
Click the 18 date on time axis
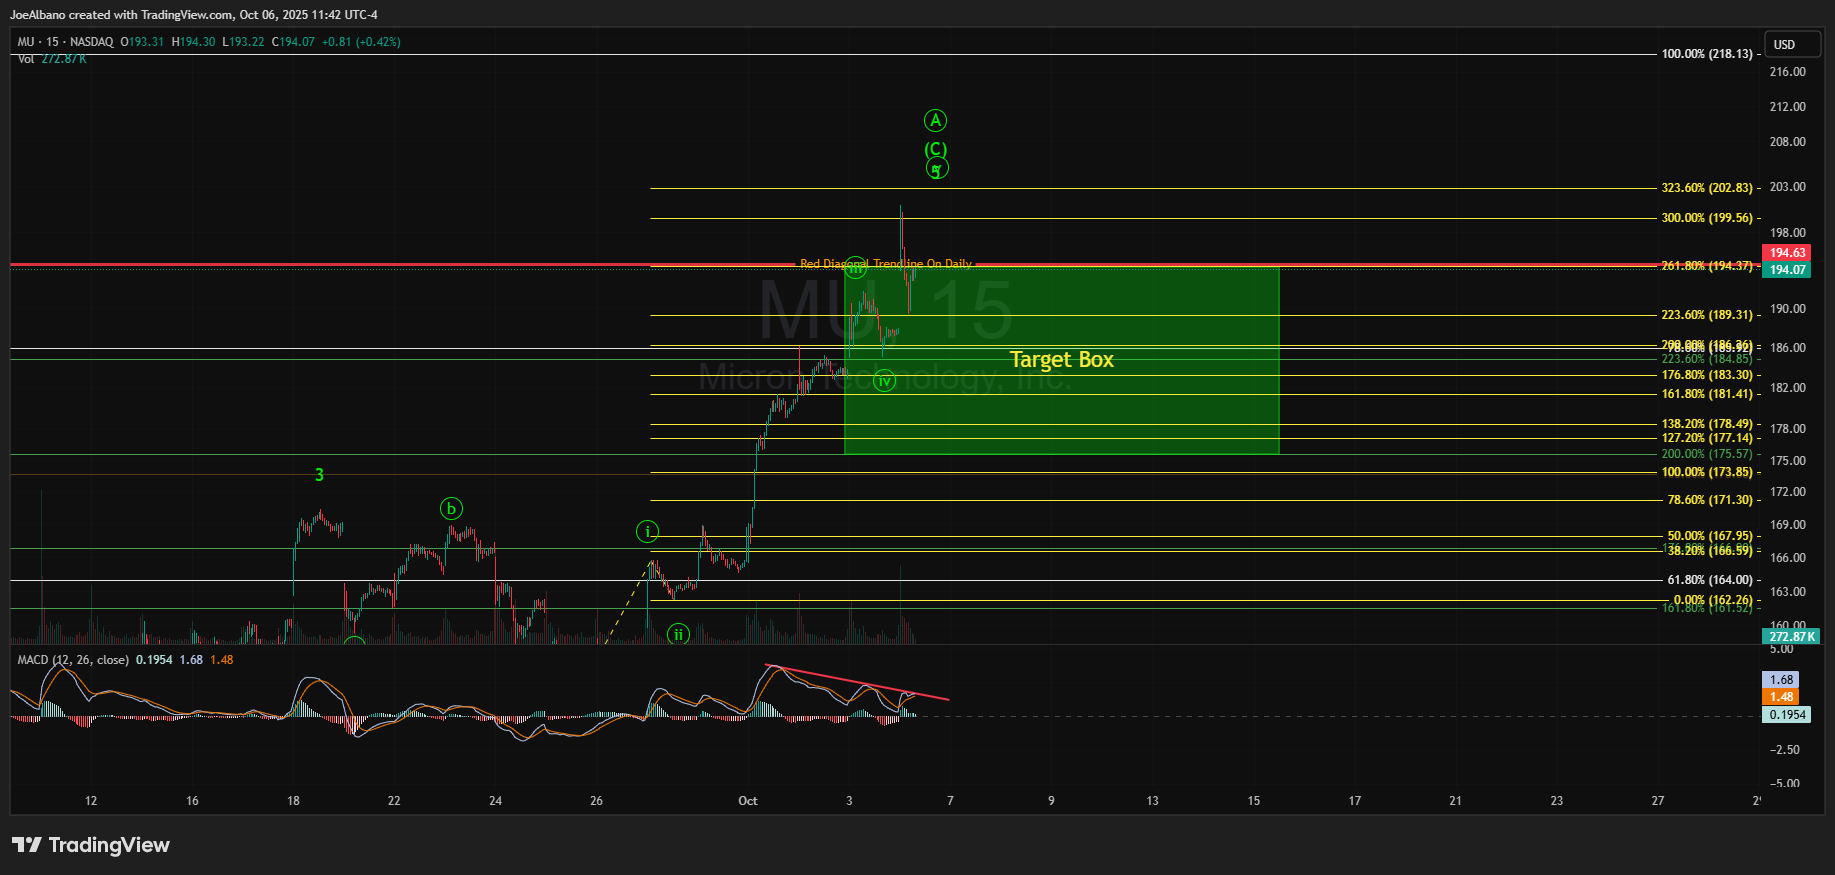[x=293, y=801]
